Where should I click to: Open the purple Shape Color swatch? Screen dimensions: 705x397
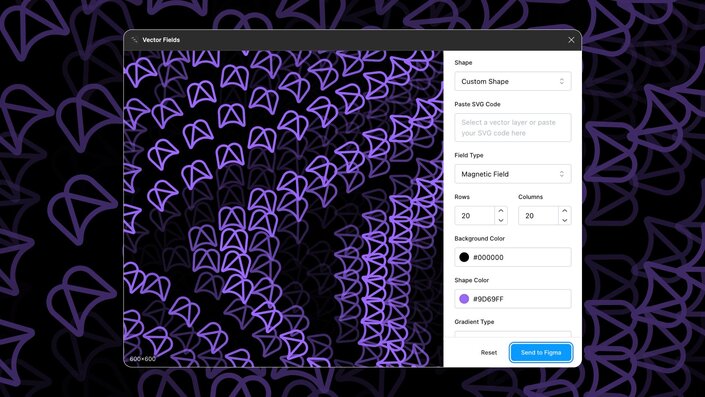point(464,299)
